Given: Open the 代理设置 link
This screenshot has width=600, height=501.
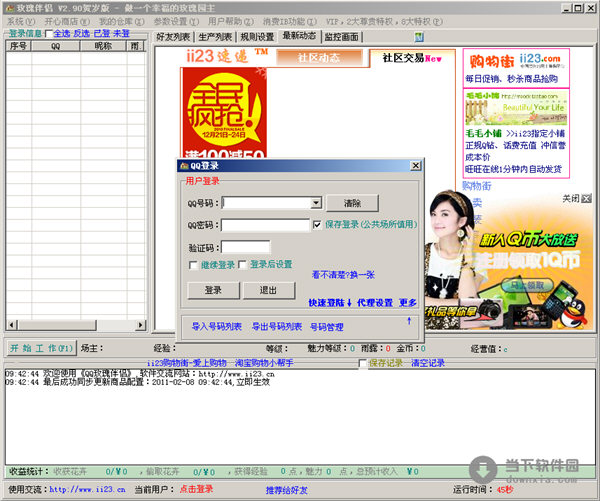Looking at the screenshot, I should [x=375, y=303].
